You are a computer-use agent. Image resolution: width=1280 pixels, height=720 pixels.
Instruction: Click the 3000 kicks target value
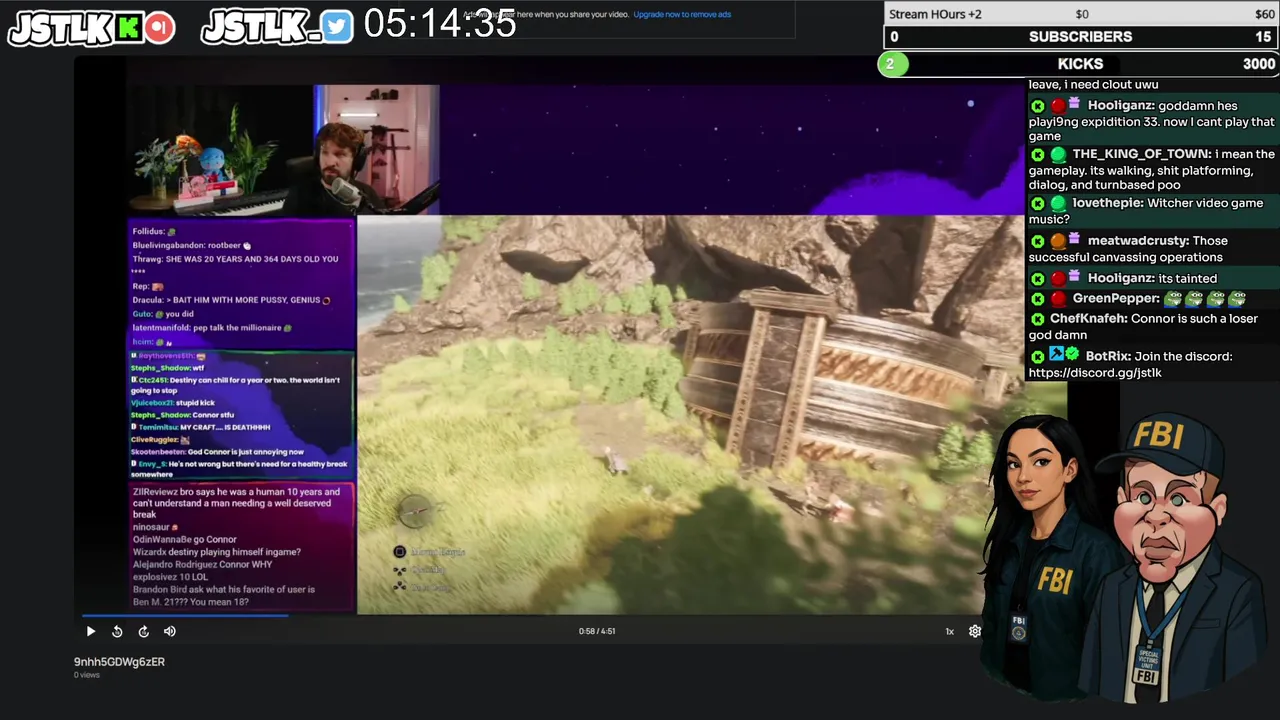[1259, 64]
